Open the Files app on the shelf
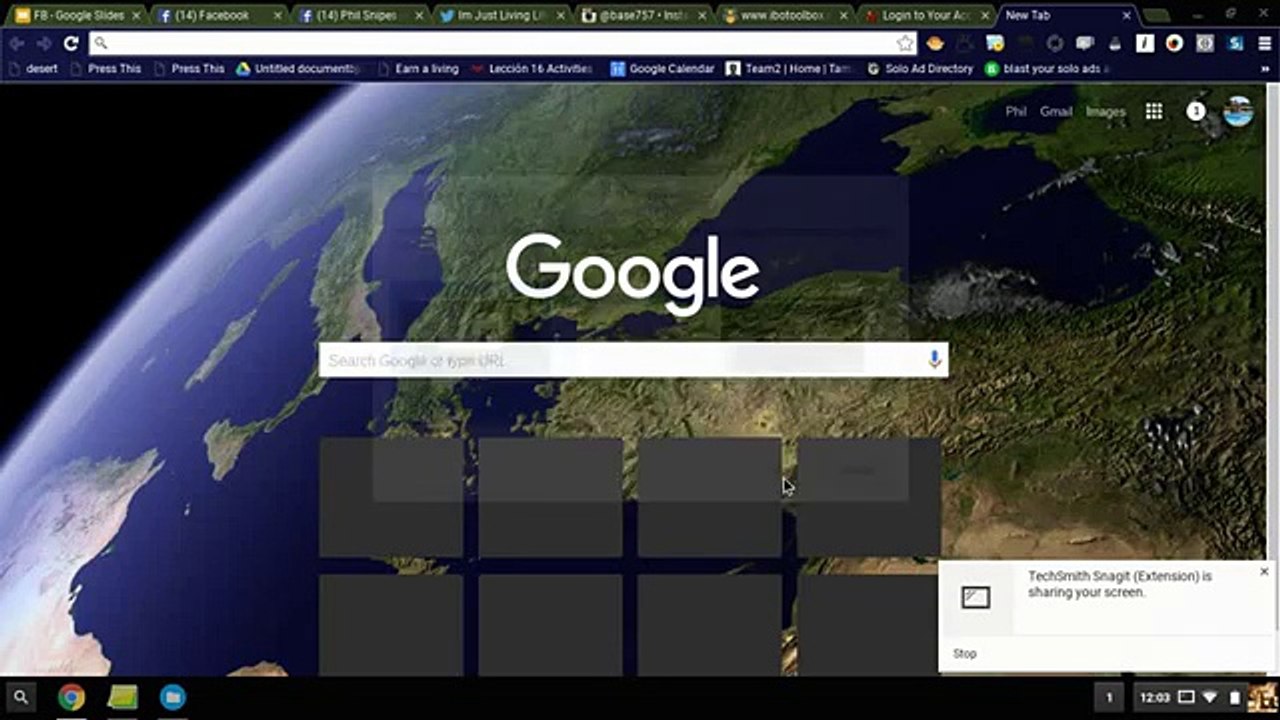1280x720 pixels. click(173, 697)
